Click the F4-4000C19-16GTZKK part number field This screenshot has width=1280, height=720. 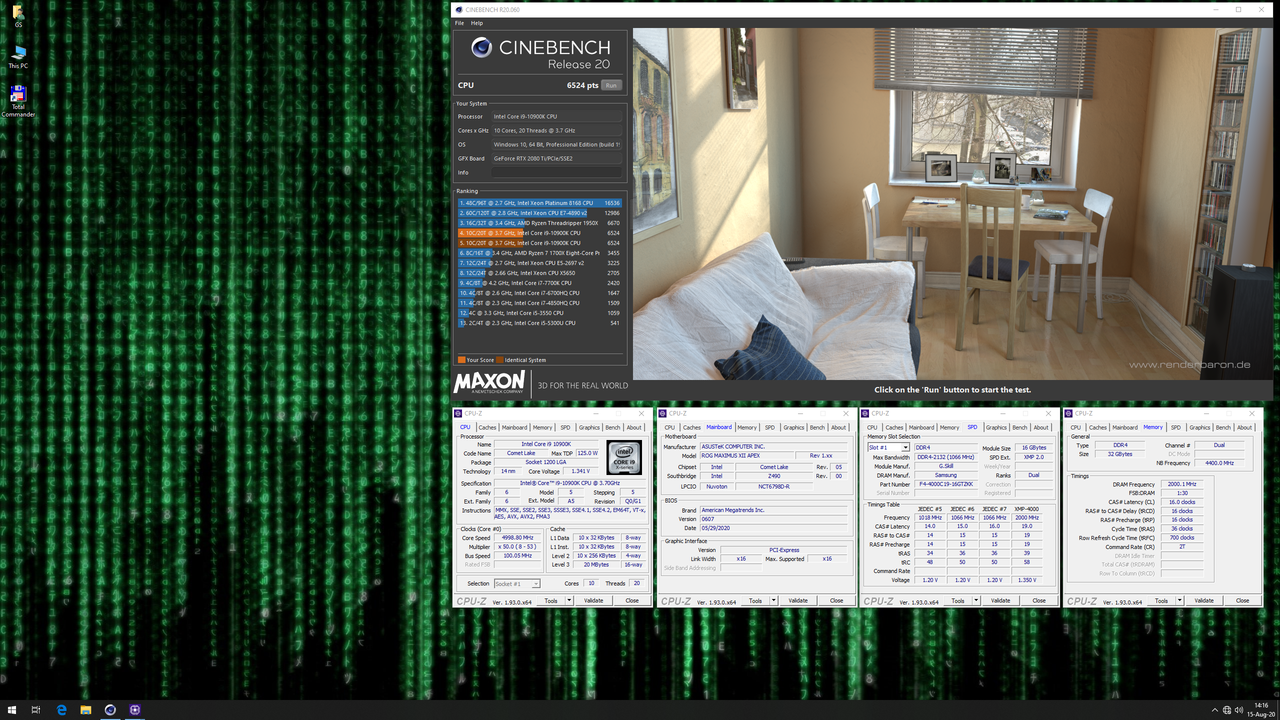(945, 484)
